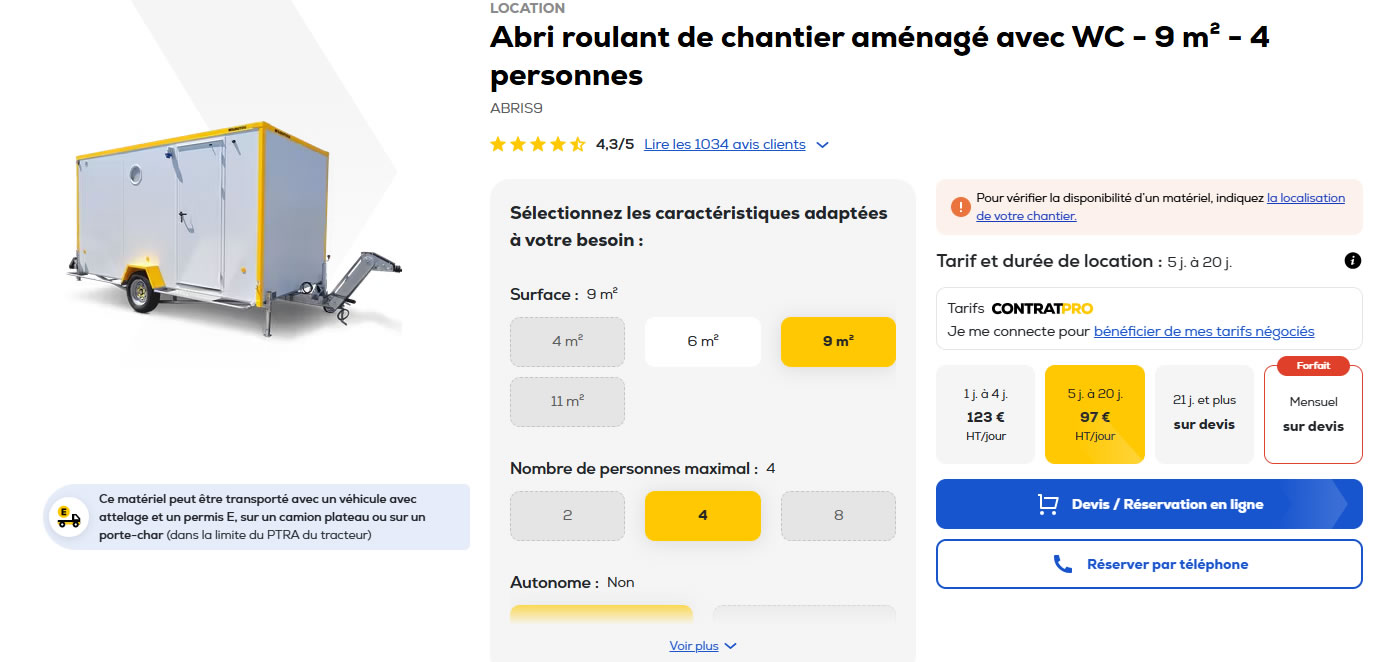Image resolution: width=1400 pixels, height=662 pixels.
Task: Click the yellow trailer permit E icon
Action: pyautogui.click(x=69, y=517)
